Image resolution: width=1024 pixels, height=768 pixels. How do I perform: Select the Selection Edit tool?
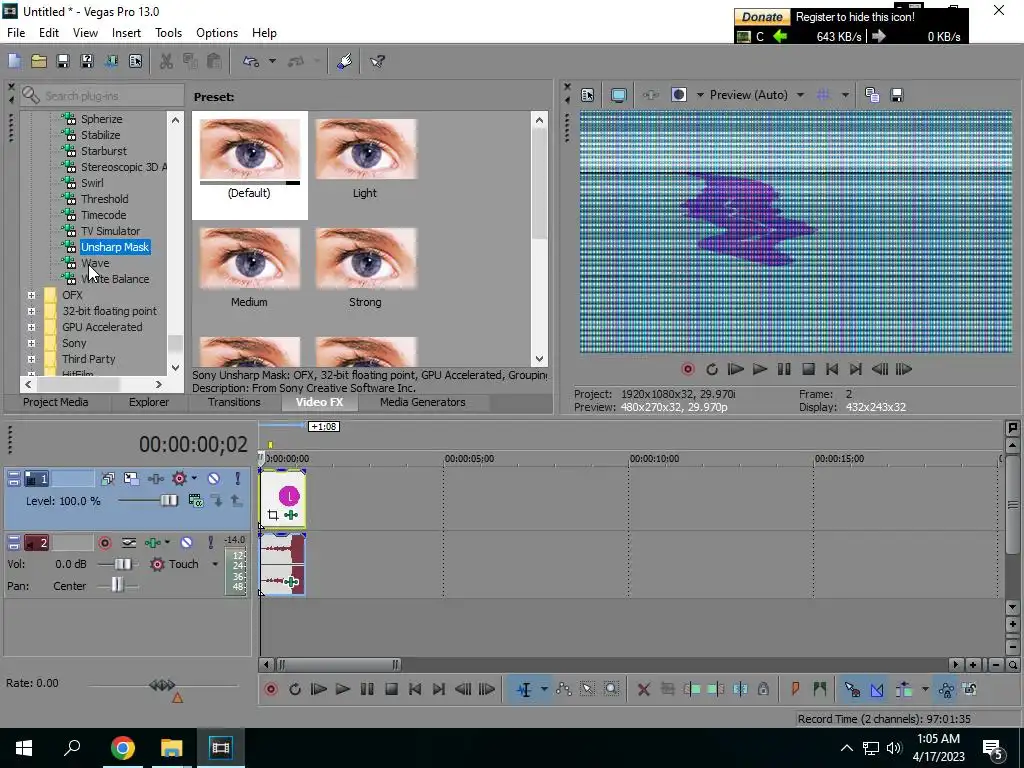[587, 690]
